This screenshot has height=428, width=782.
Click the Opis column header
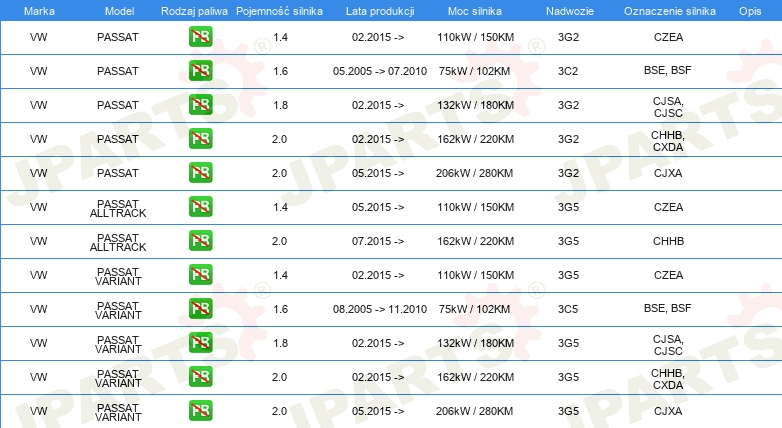tap(750, 11)
